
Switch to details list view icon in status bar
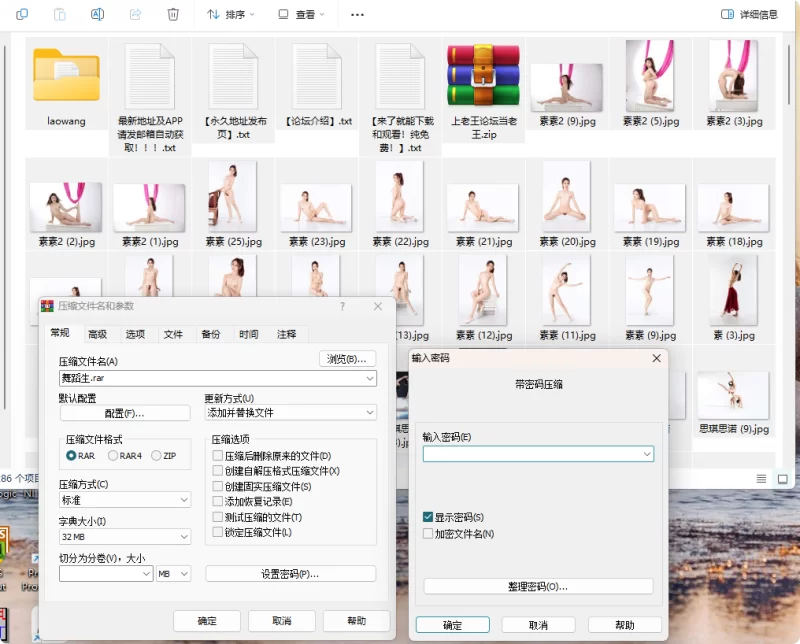[761, 480]
